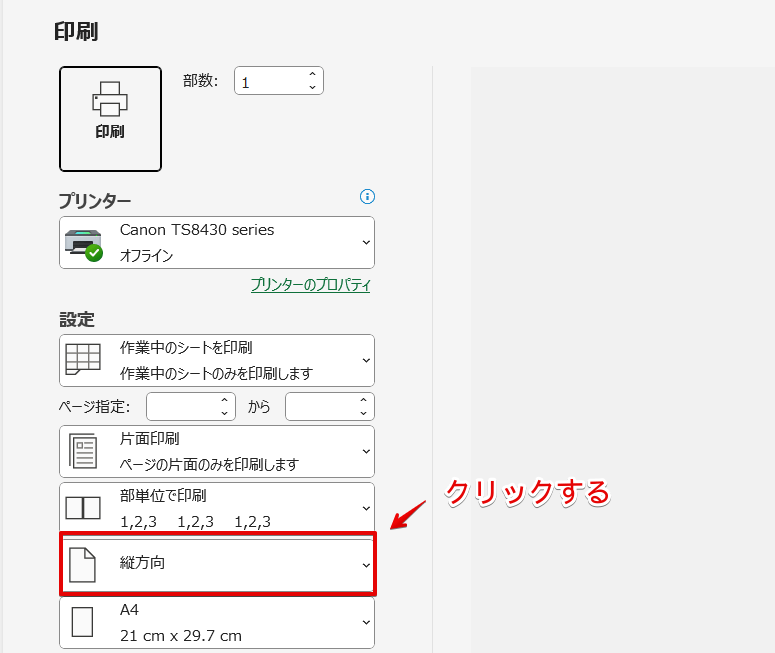Increase copies with the 部数 up arrow
Screen dimensions: 775x653
(312, 74)
